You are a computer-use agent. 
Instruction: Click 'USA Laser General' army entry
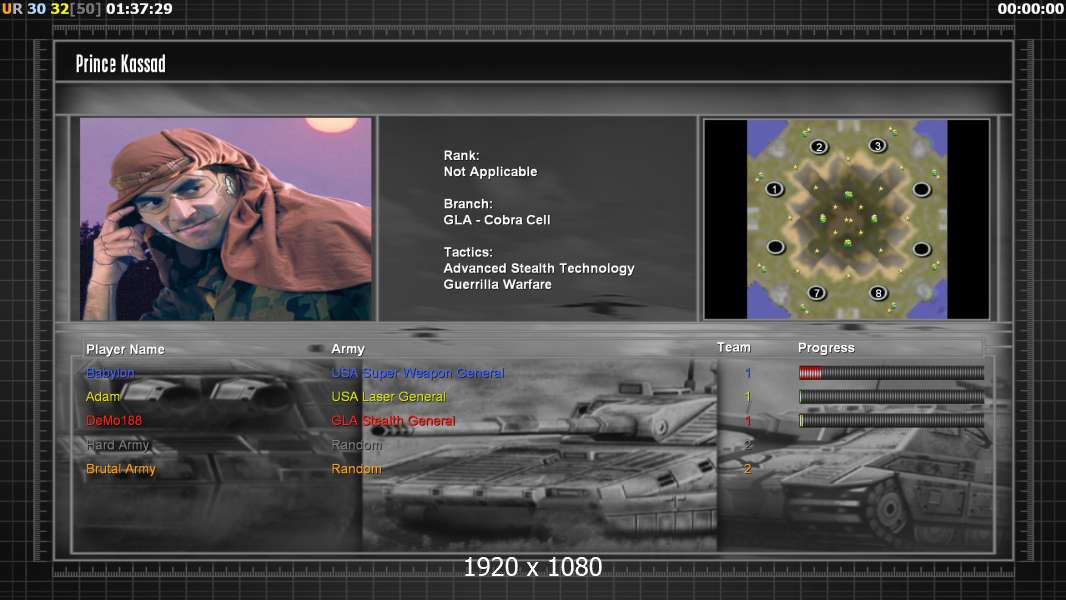389,397
